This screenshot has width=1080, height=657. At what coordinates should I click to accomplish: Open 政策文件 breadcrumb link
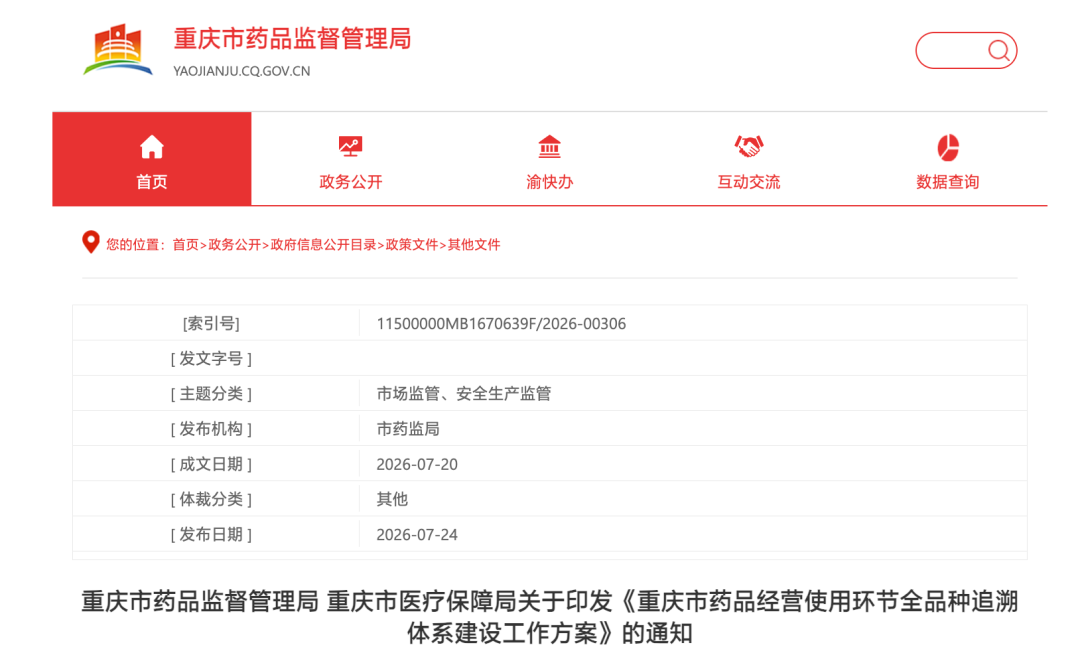point(412,244)
